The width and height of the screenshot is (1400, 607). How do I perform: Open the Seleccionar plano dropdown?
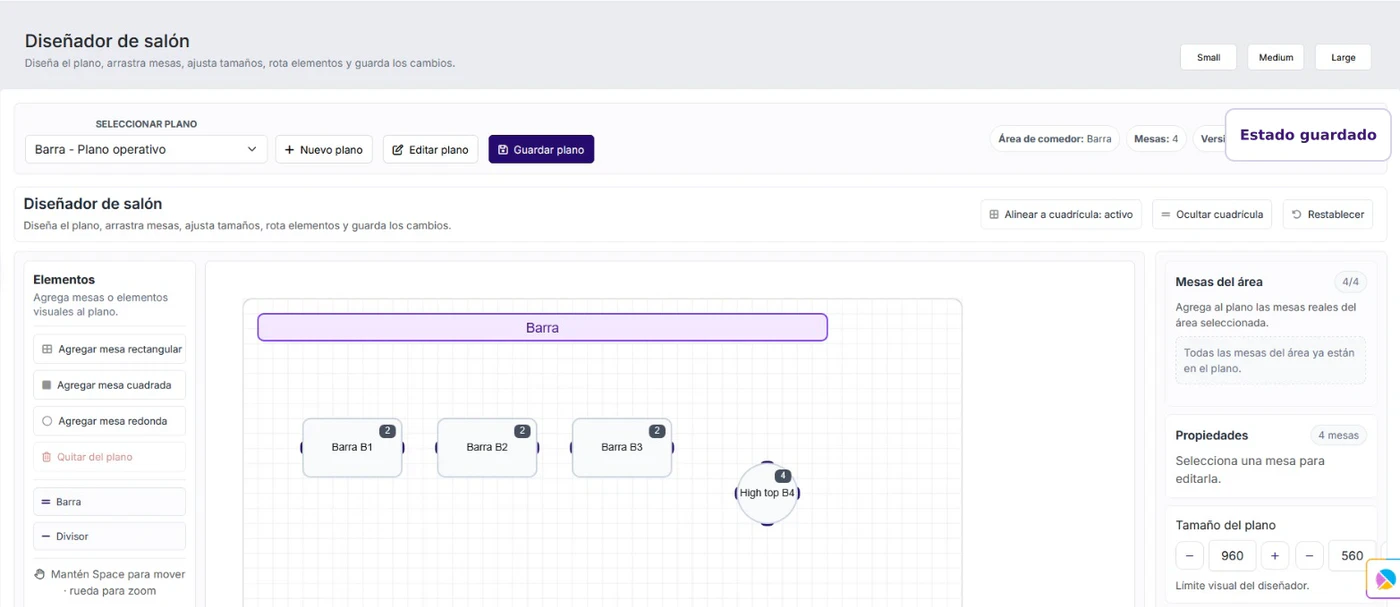click(x=146, y=149)
